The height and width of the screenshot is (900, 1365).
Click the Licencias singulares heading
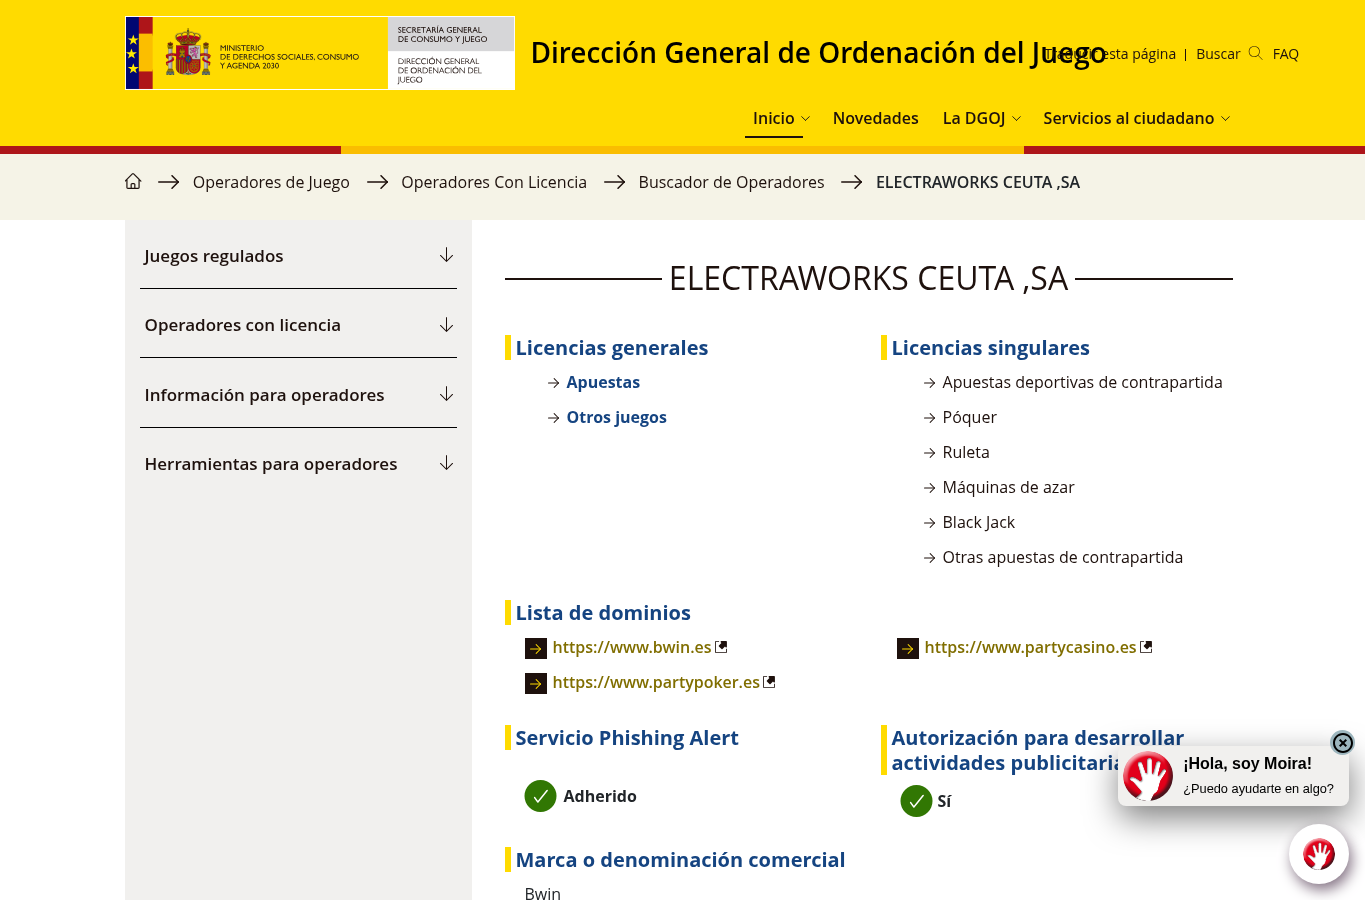tap(990, 348)
